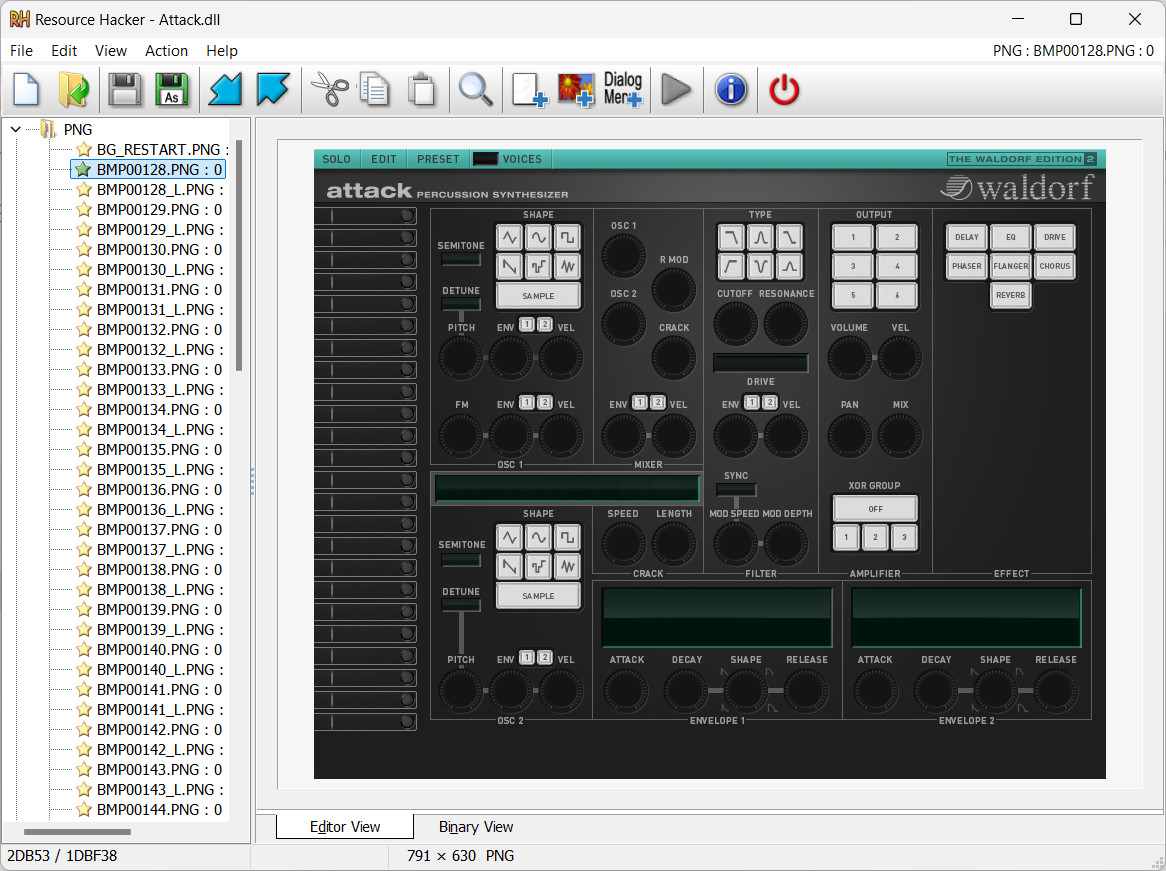This screenshot has height=871, width=1166.
Task: Click the star icon beside BMP00132.PNG
Action: (x=84, y=330)
